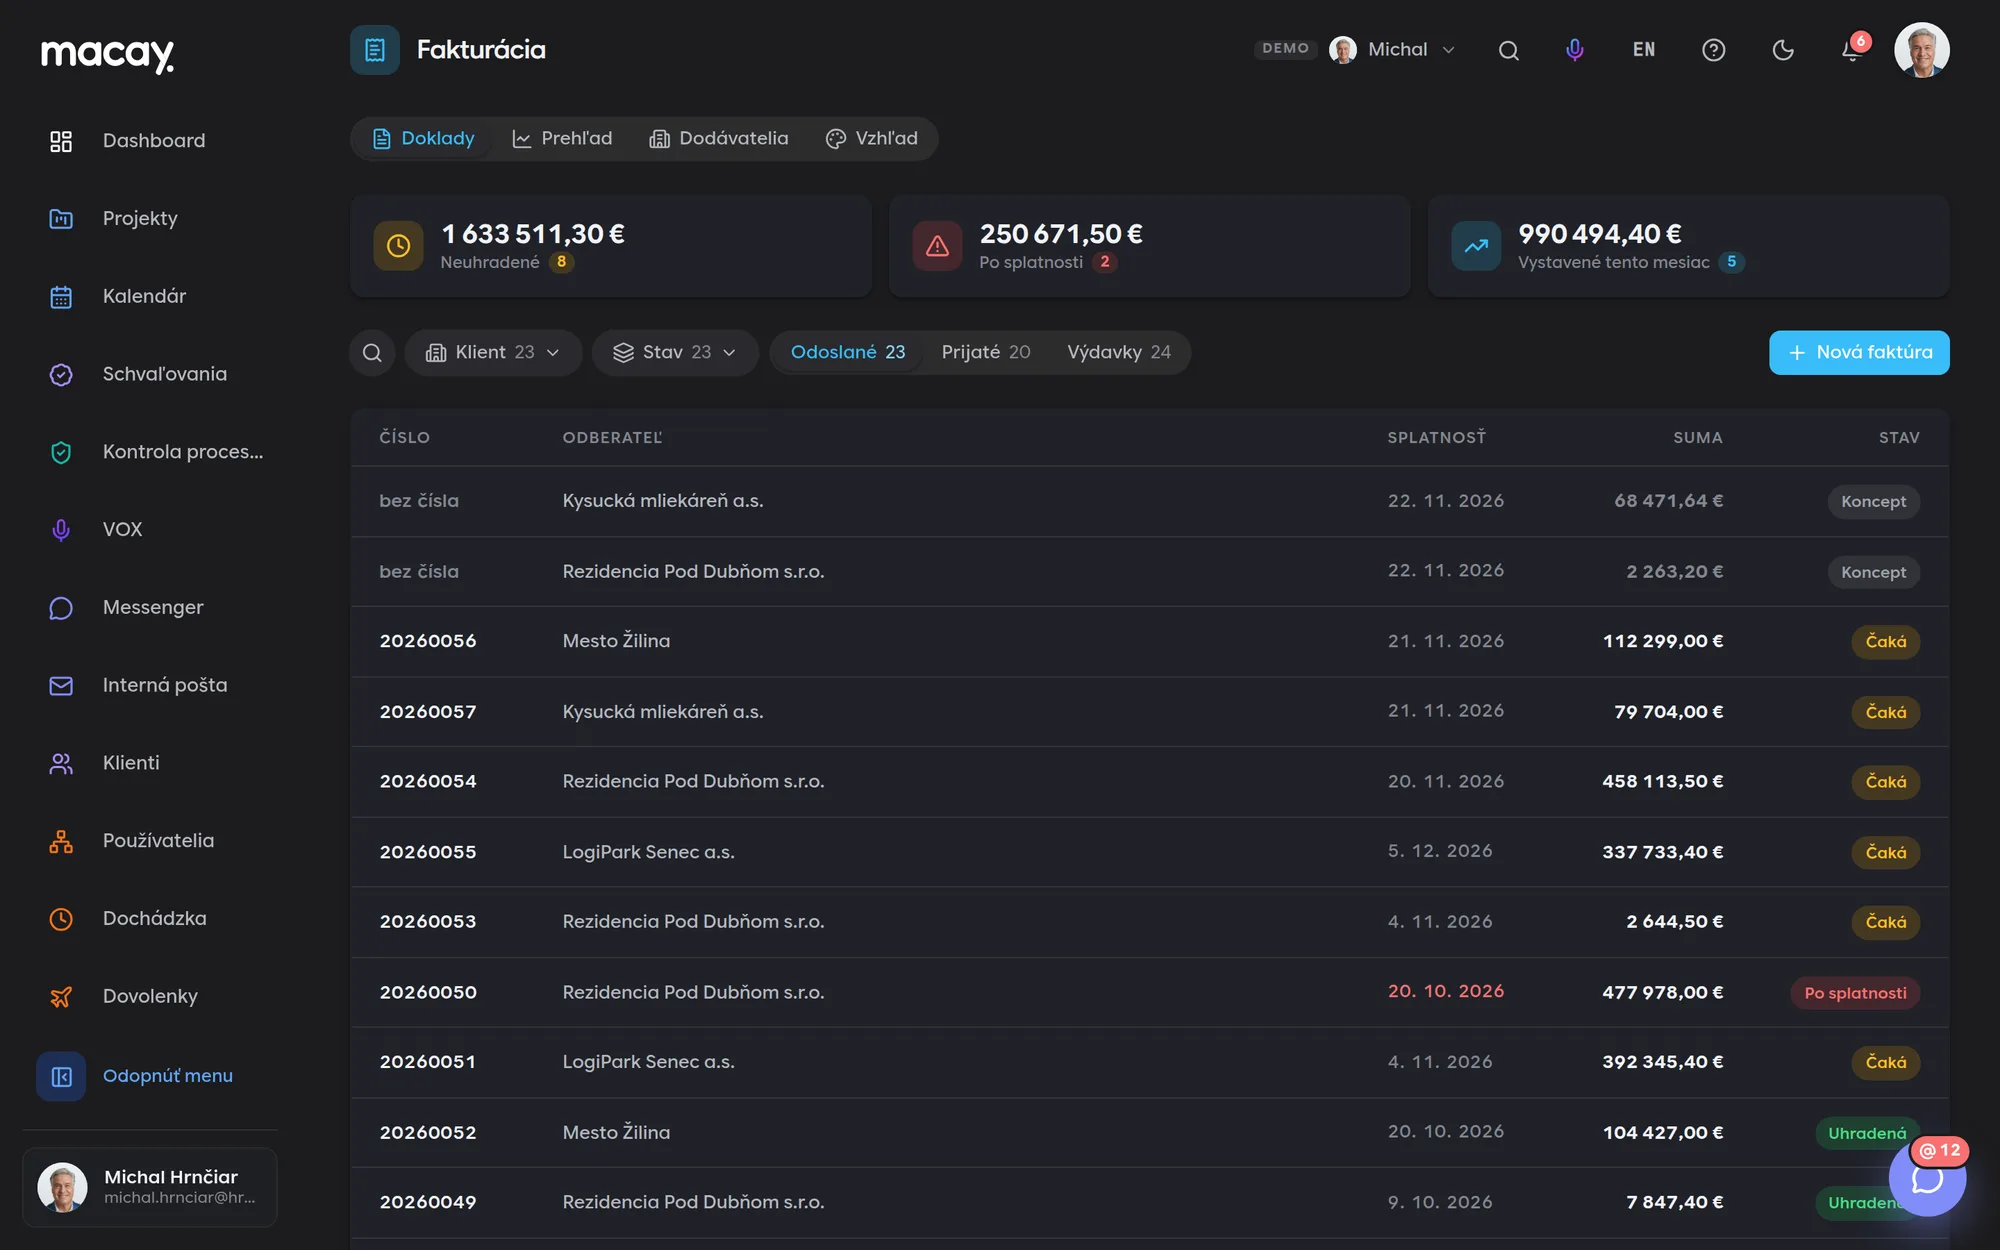Switch to the Prehľad tab
Viewport: 2000px width, 1250px height.
click(562, 139)
